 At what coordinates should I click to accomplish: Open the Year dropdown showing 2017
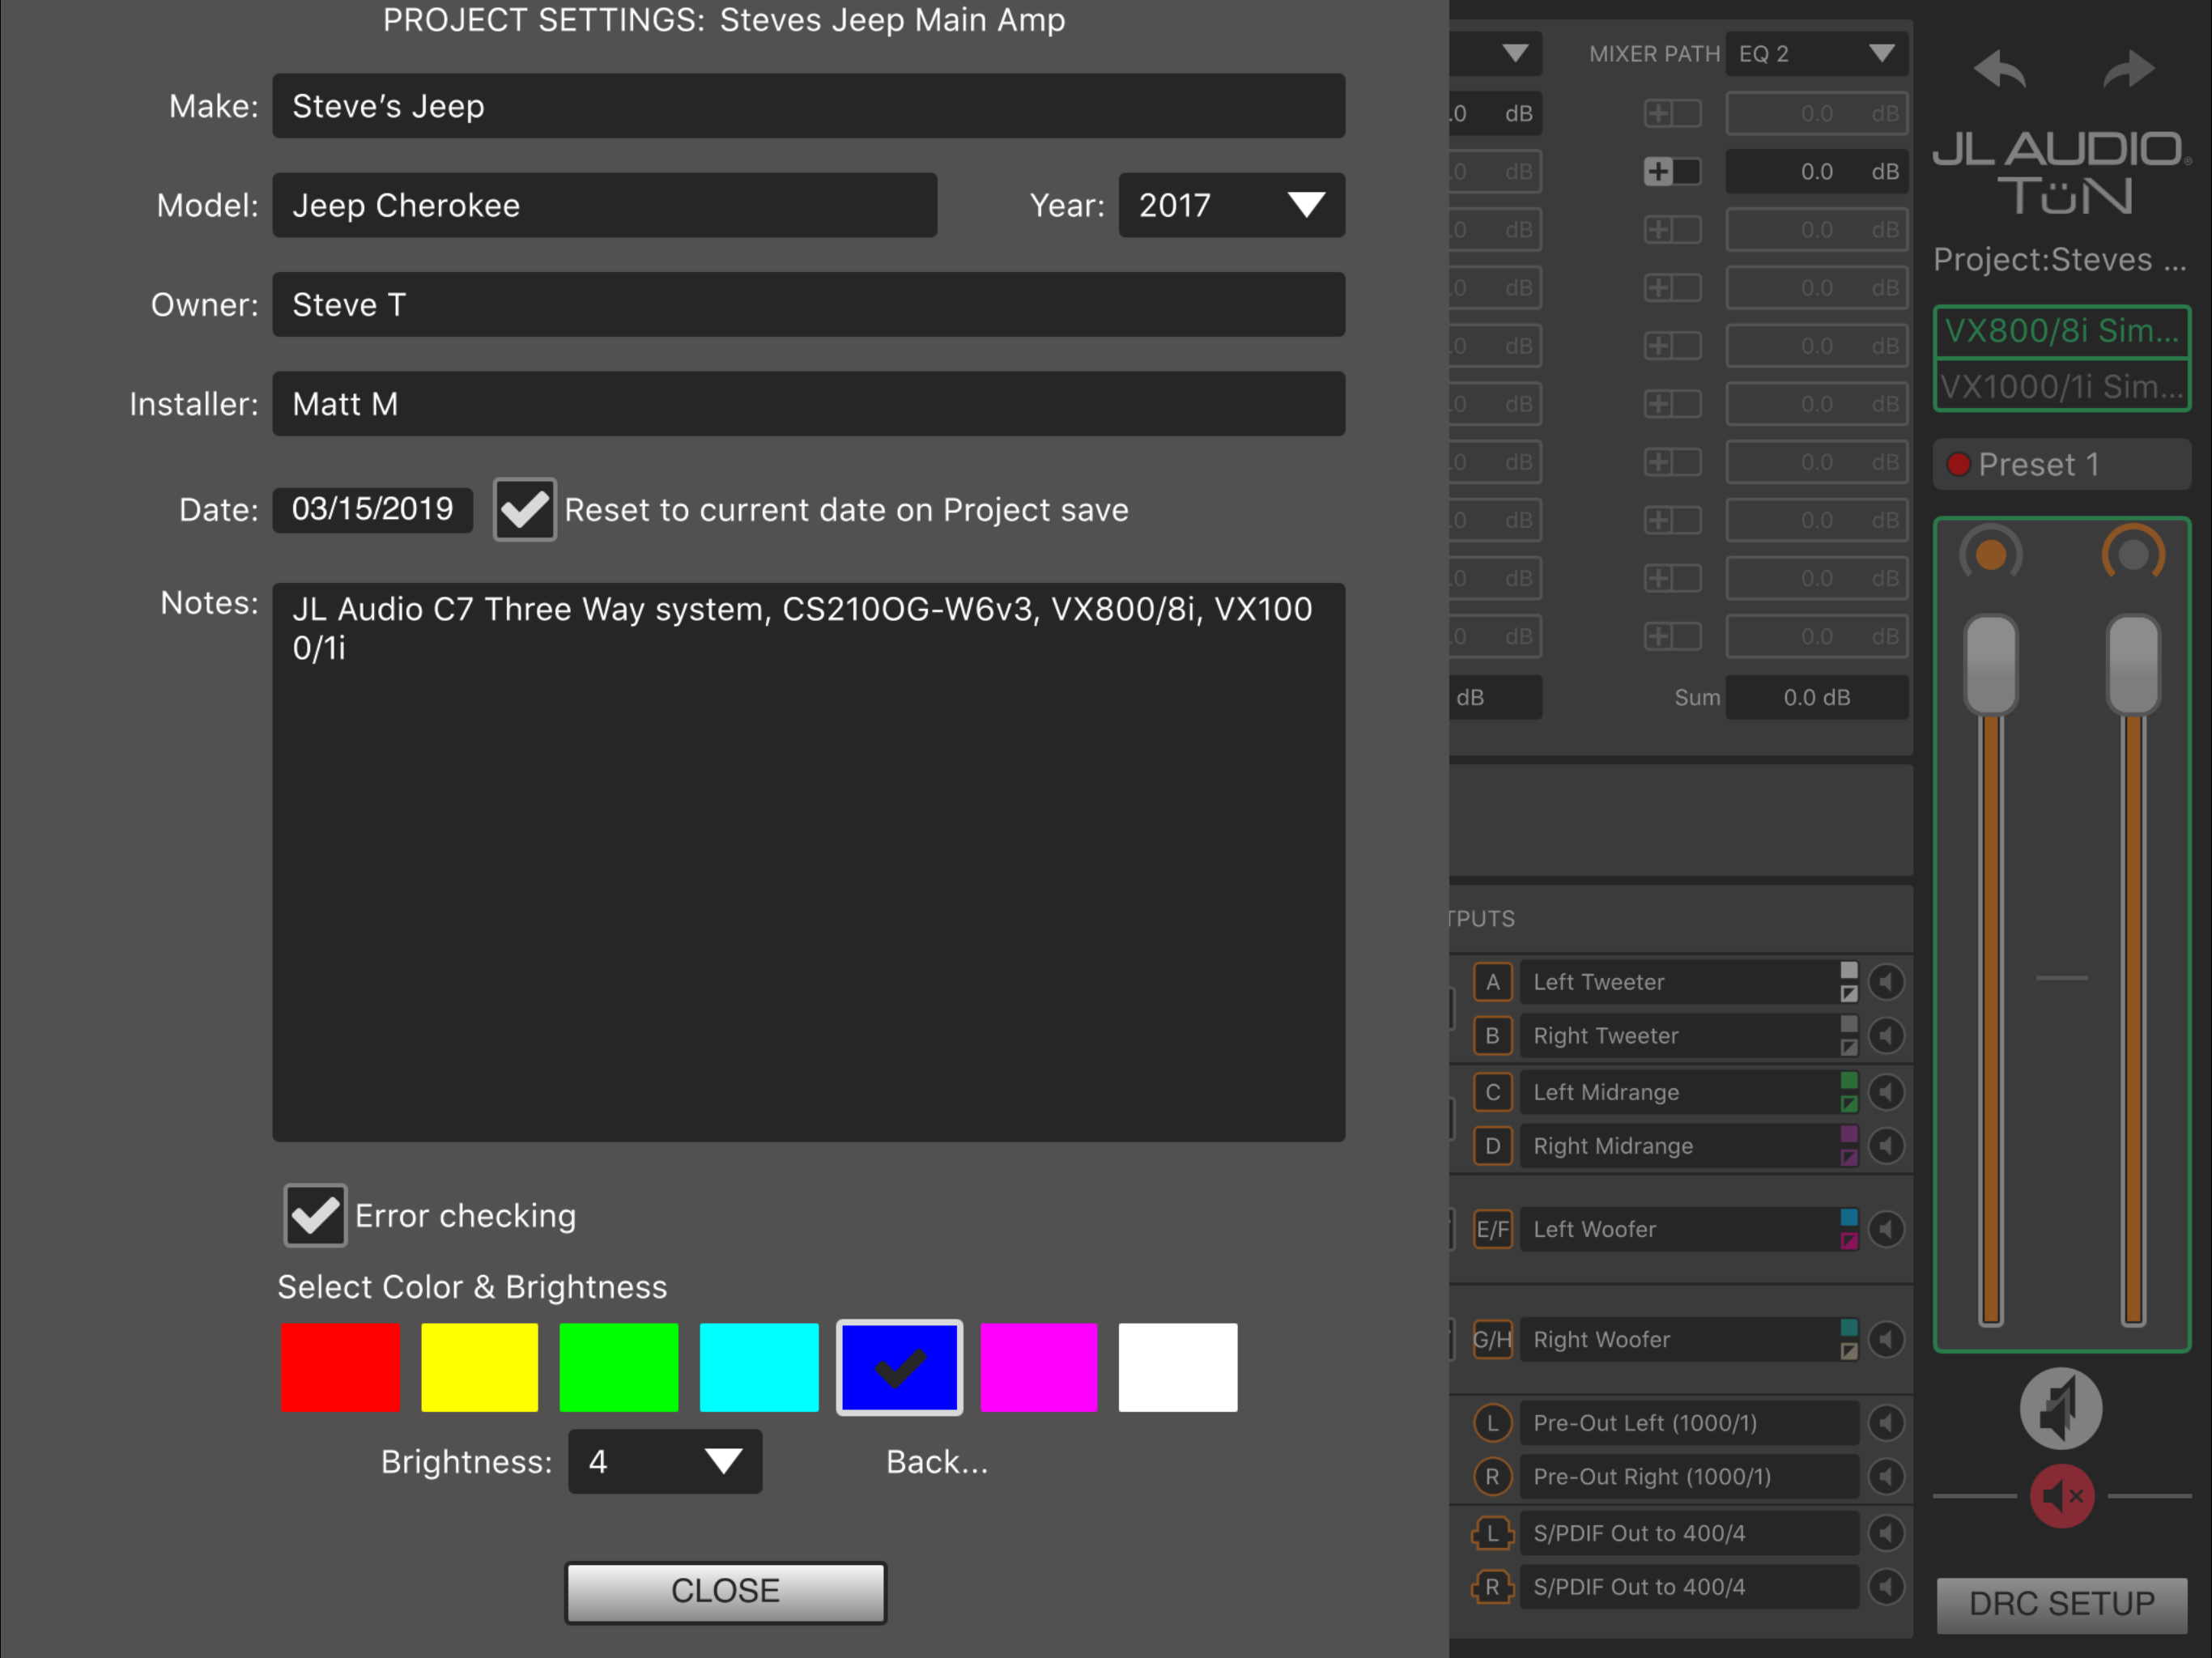1231,205
